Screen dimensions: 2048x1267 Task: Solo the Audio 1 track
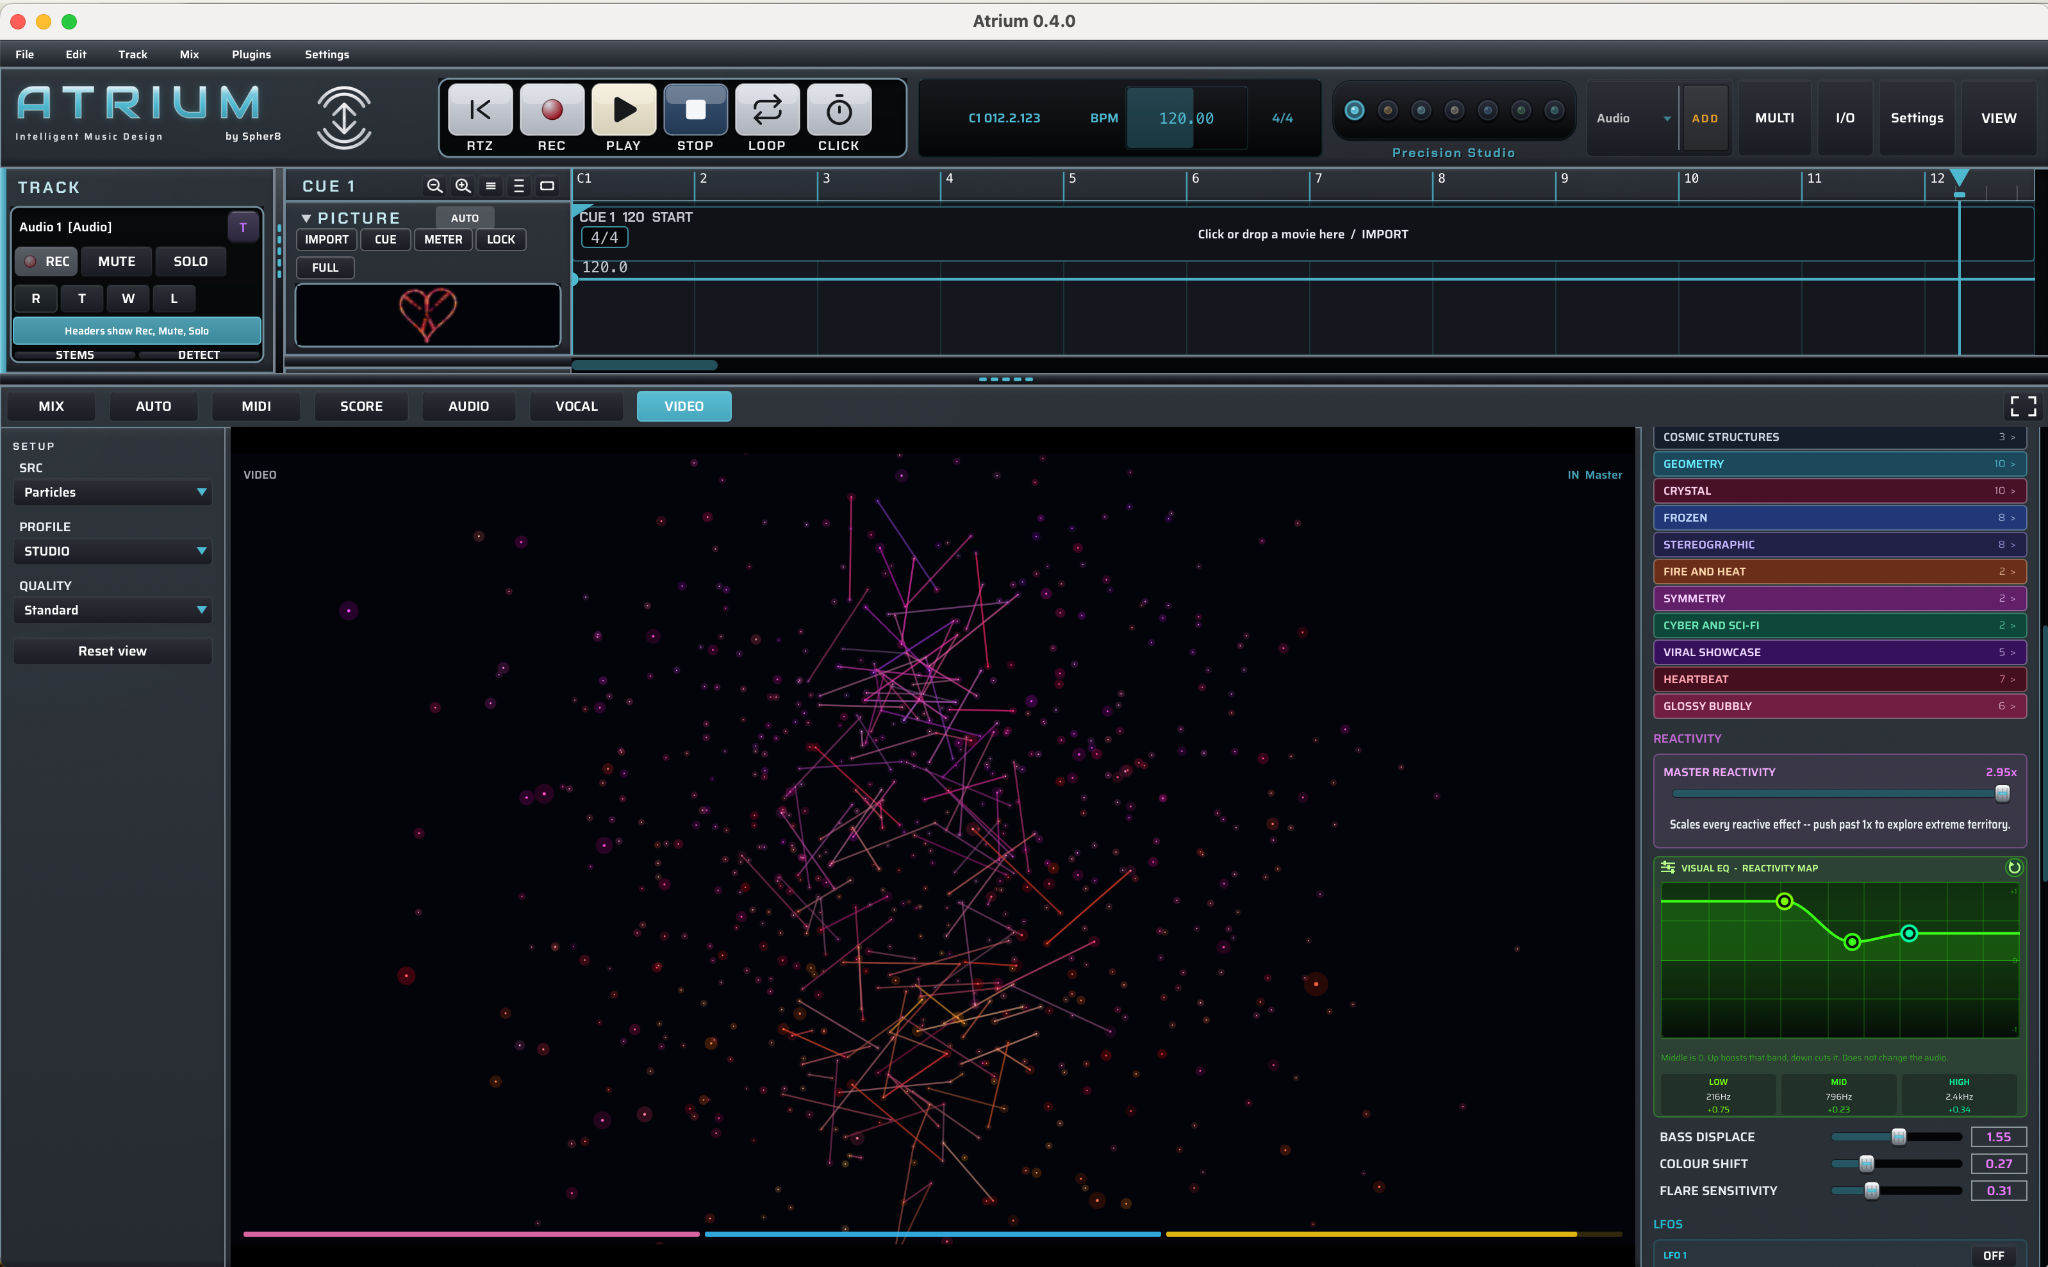(x=191, y=262)
